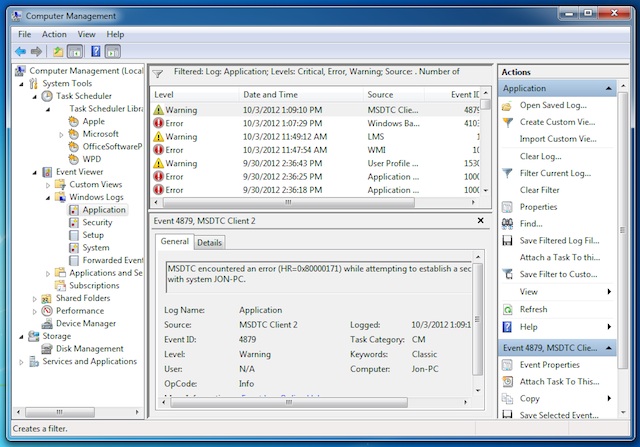Click Clear Filter in Actions pane
Screen dimensions: 640x447
pyautogui.click(x=539, y=190)
